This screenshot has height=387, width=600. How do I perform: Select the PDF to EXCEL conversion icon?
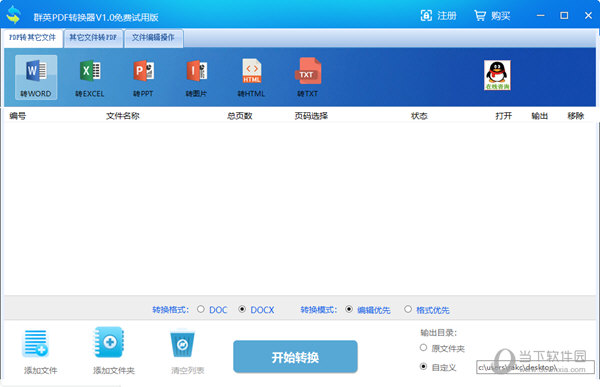90,77
